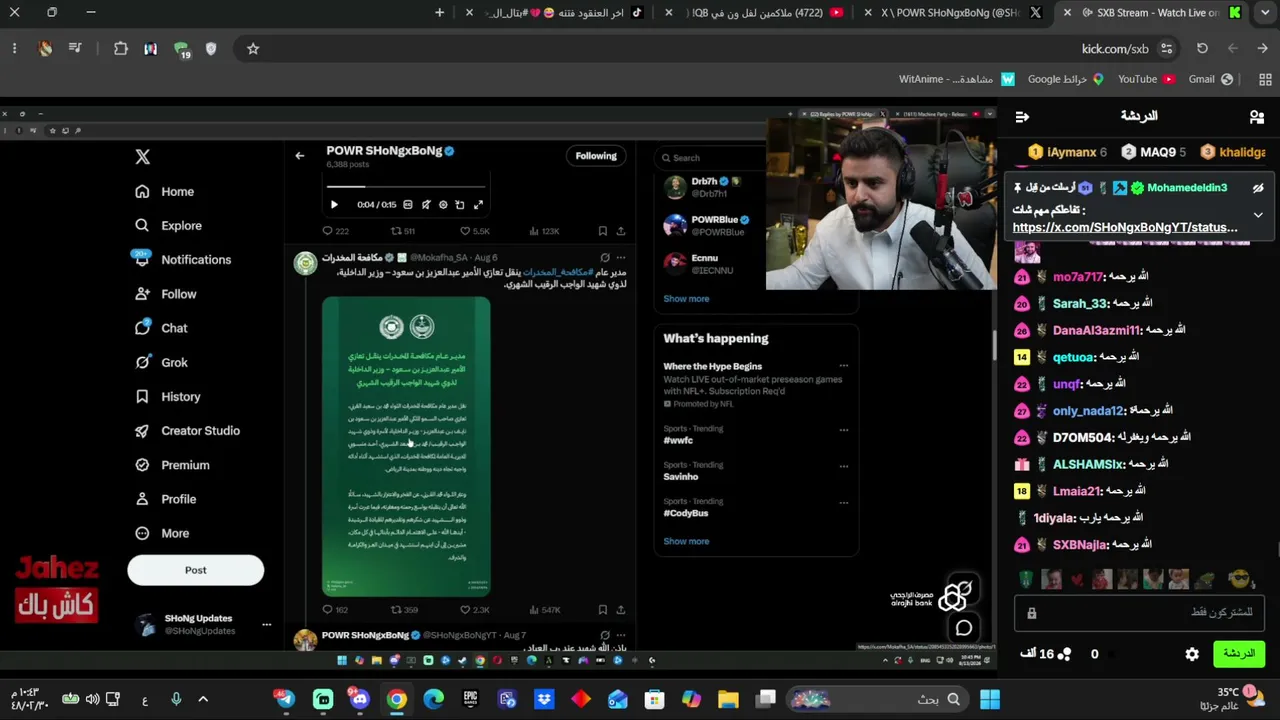This screenshot has width=1280, height=720.
Task: Expand the pinned chat message chevron
Action: tap(1258, 215)
